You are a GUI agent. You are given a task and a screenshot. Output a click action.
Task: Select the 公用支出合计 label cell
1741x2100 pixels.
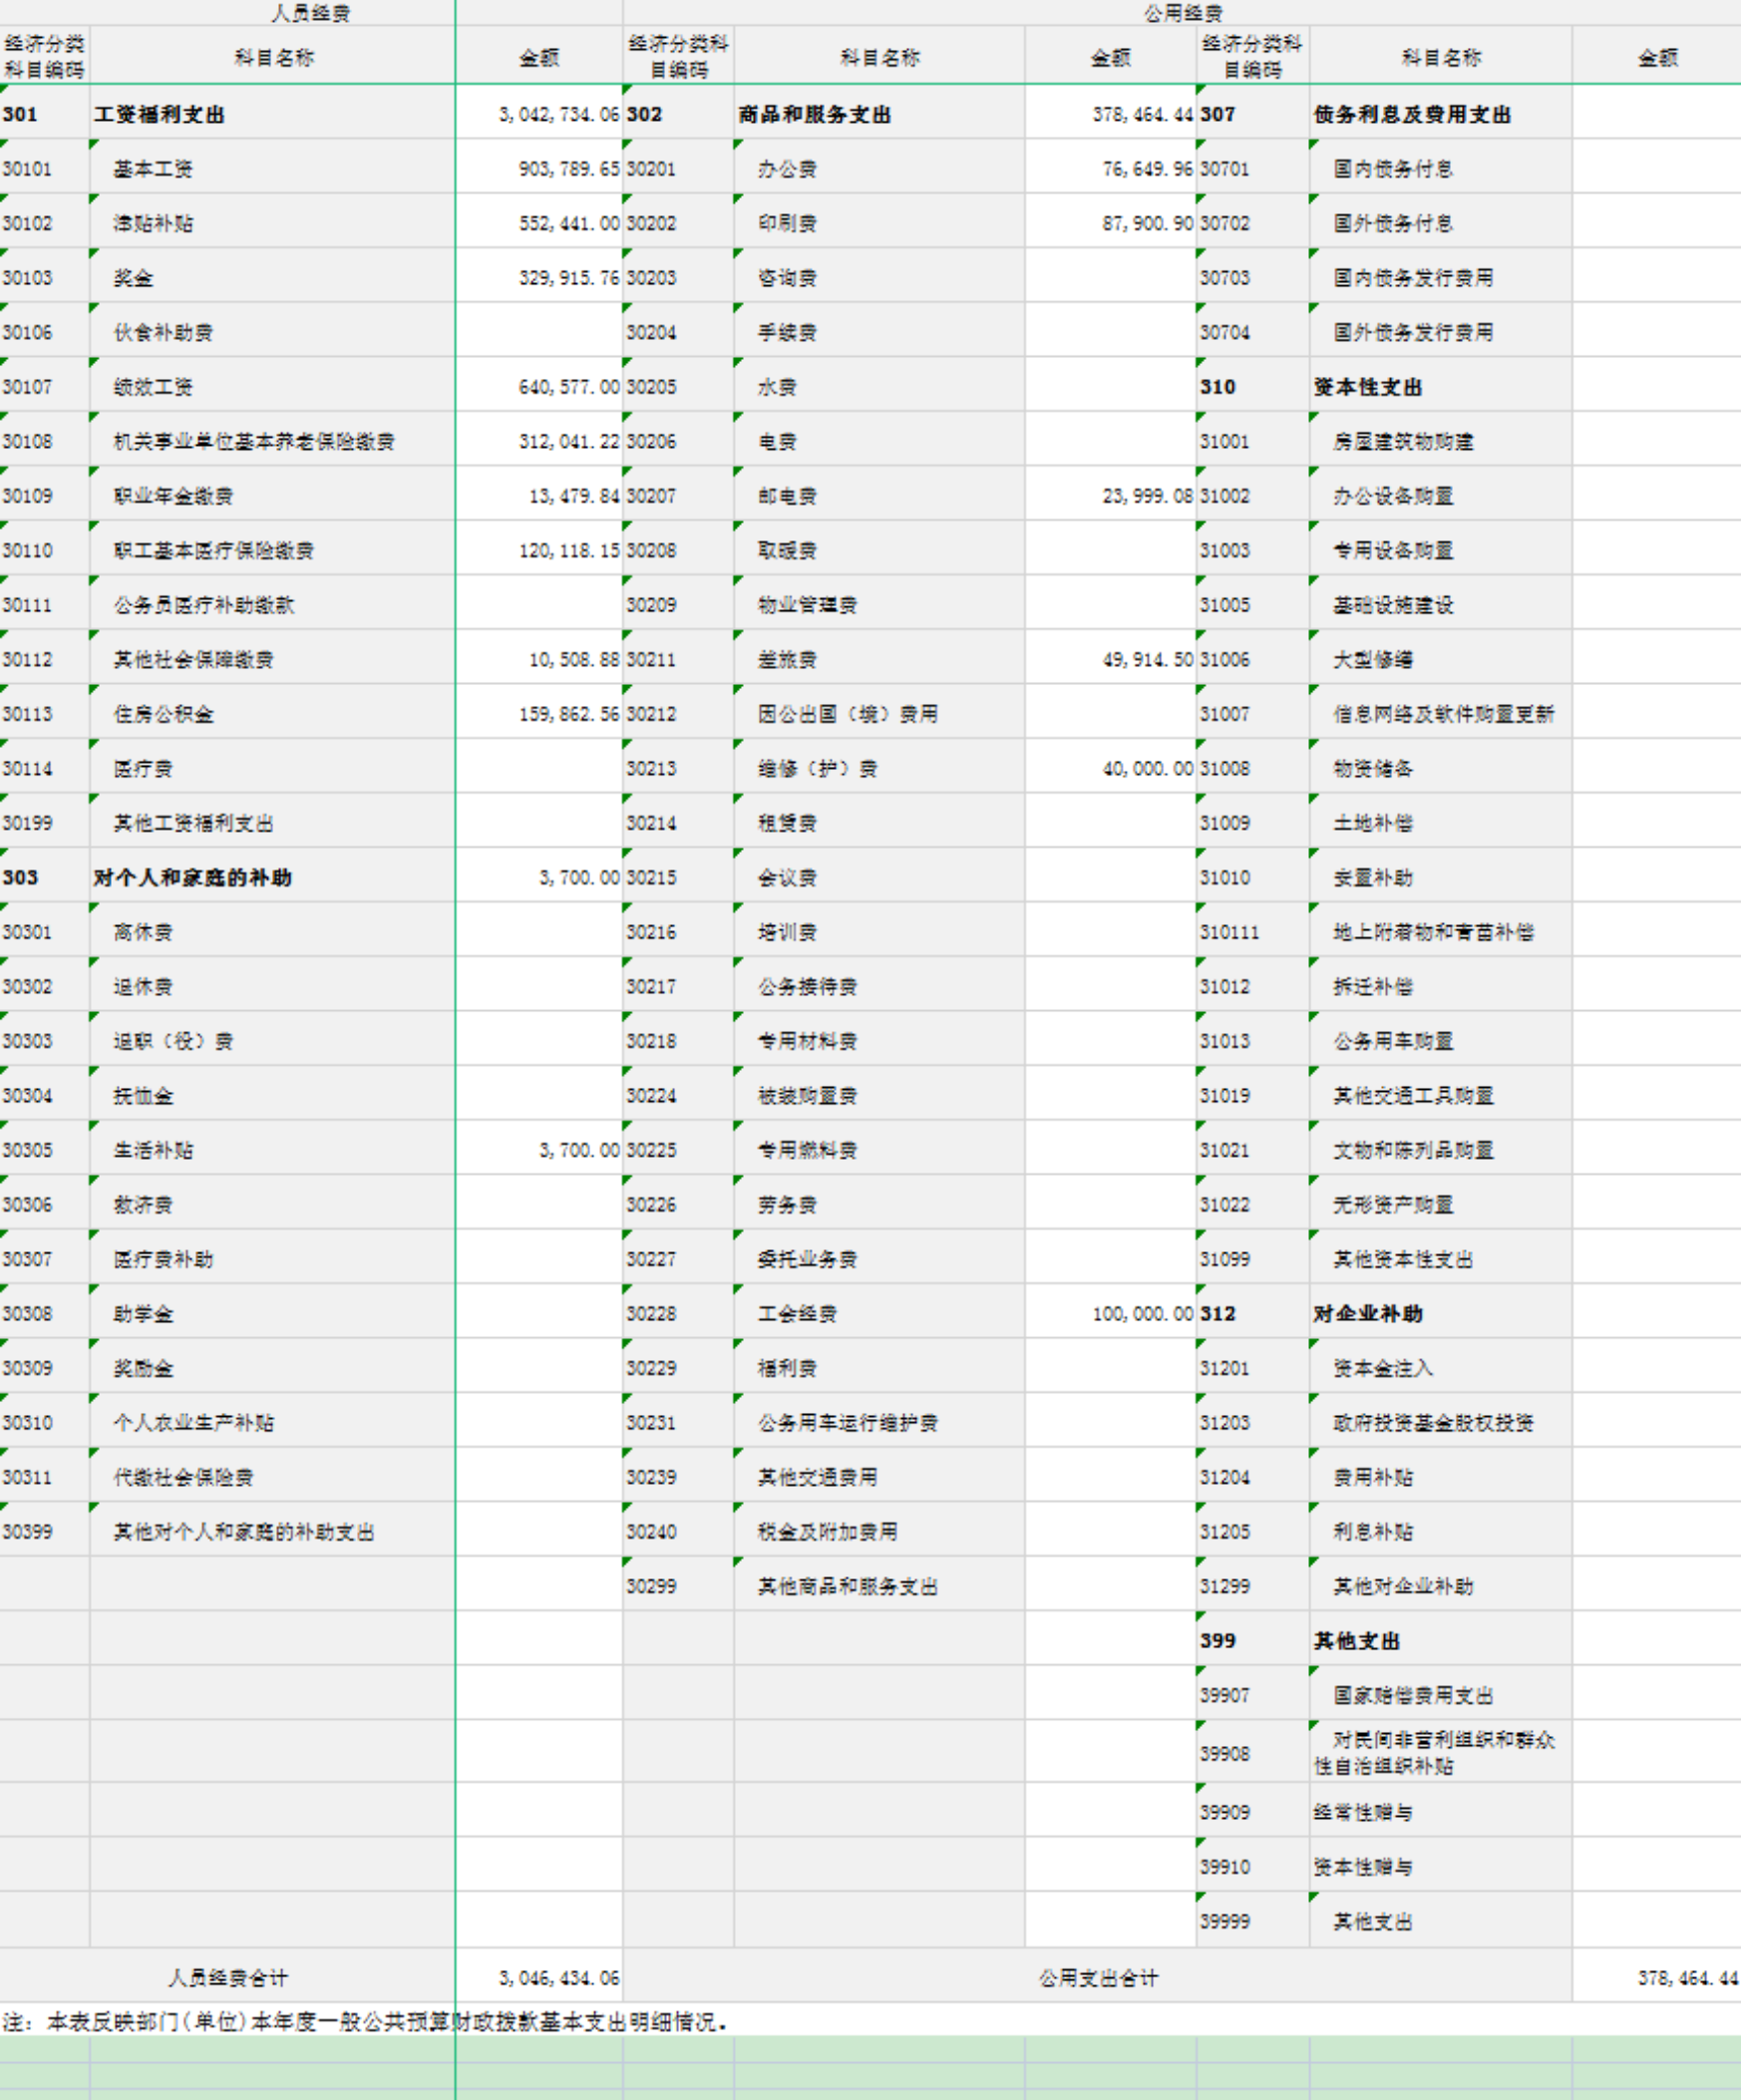click(1097, 1977)
